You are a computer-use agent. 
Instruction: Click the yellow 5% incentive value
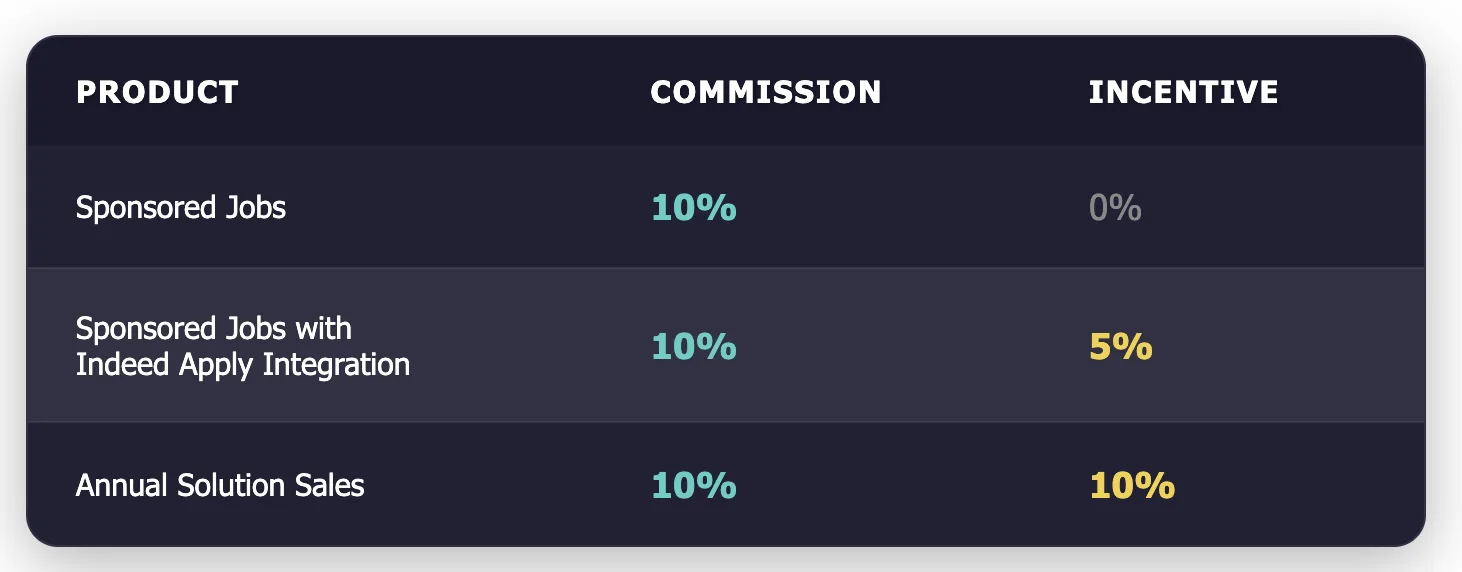point(1121,347)
